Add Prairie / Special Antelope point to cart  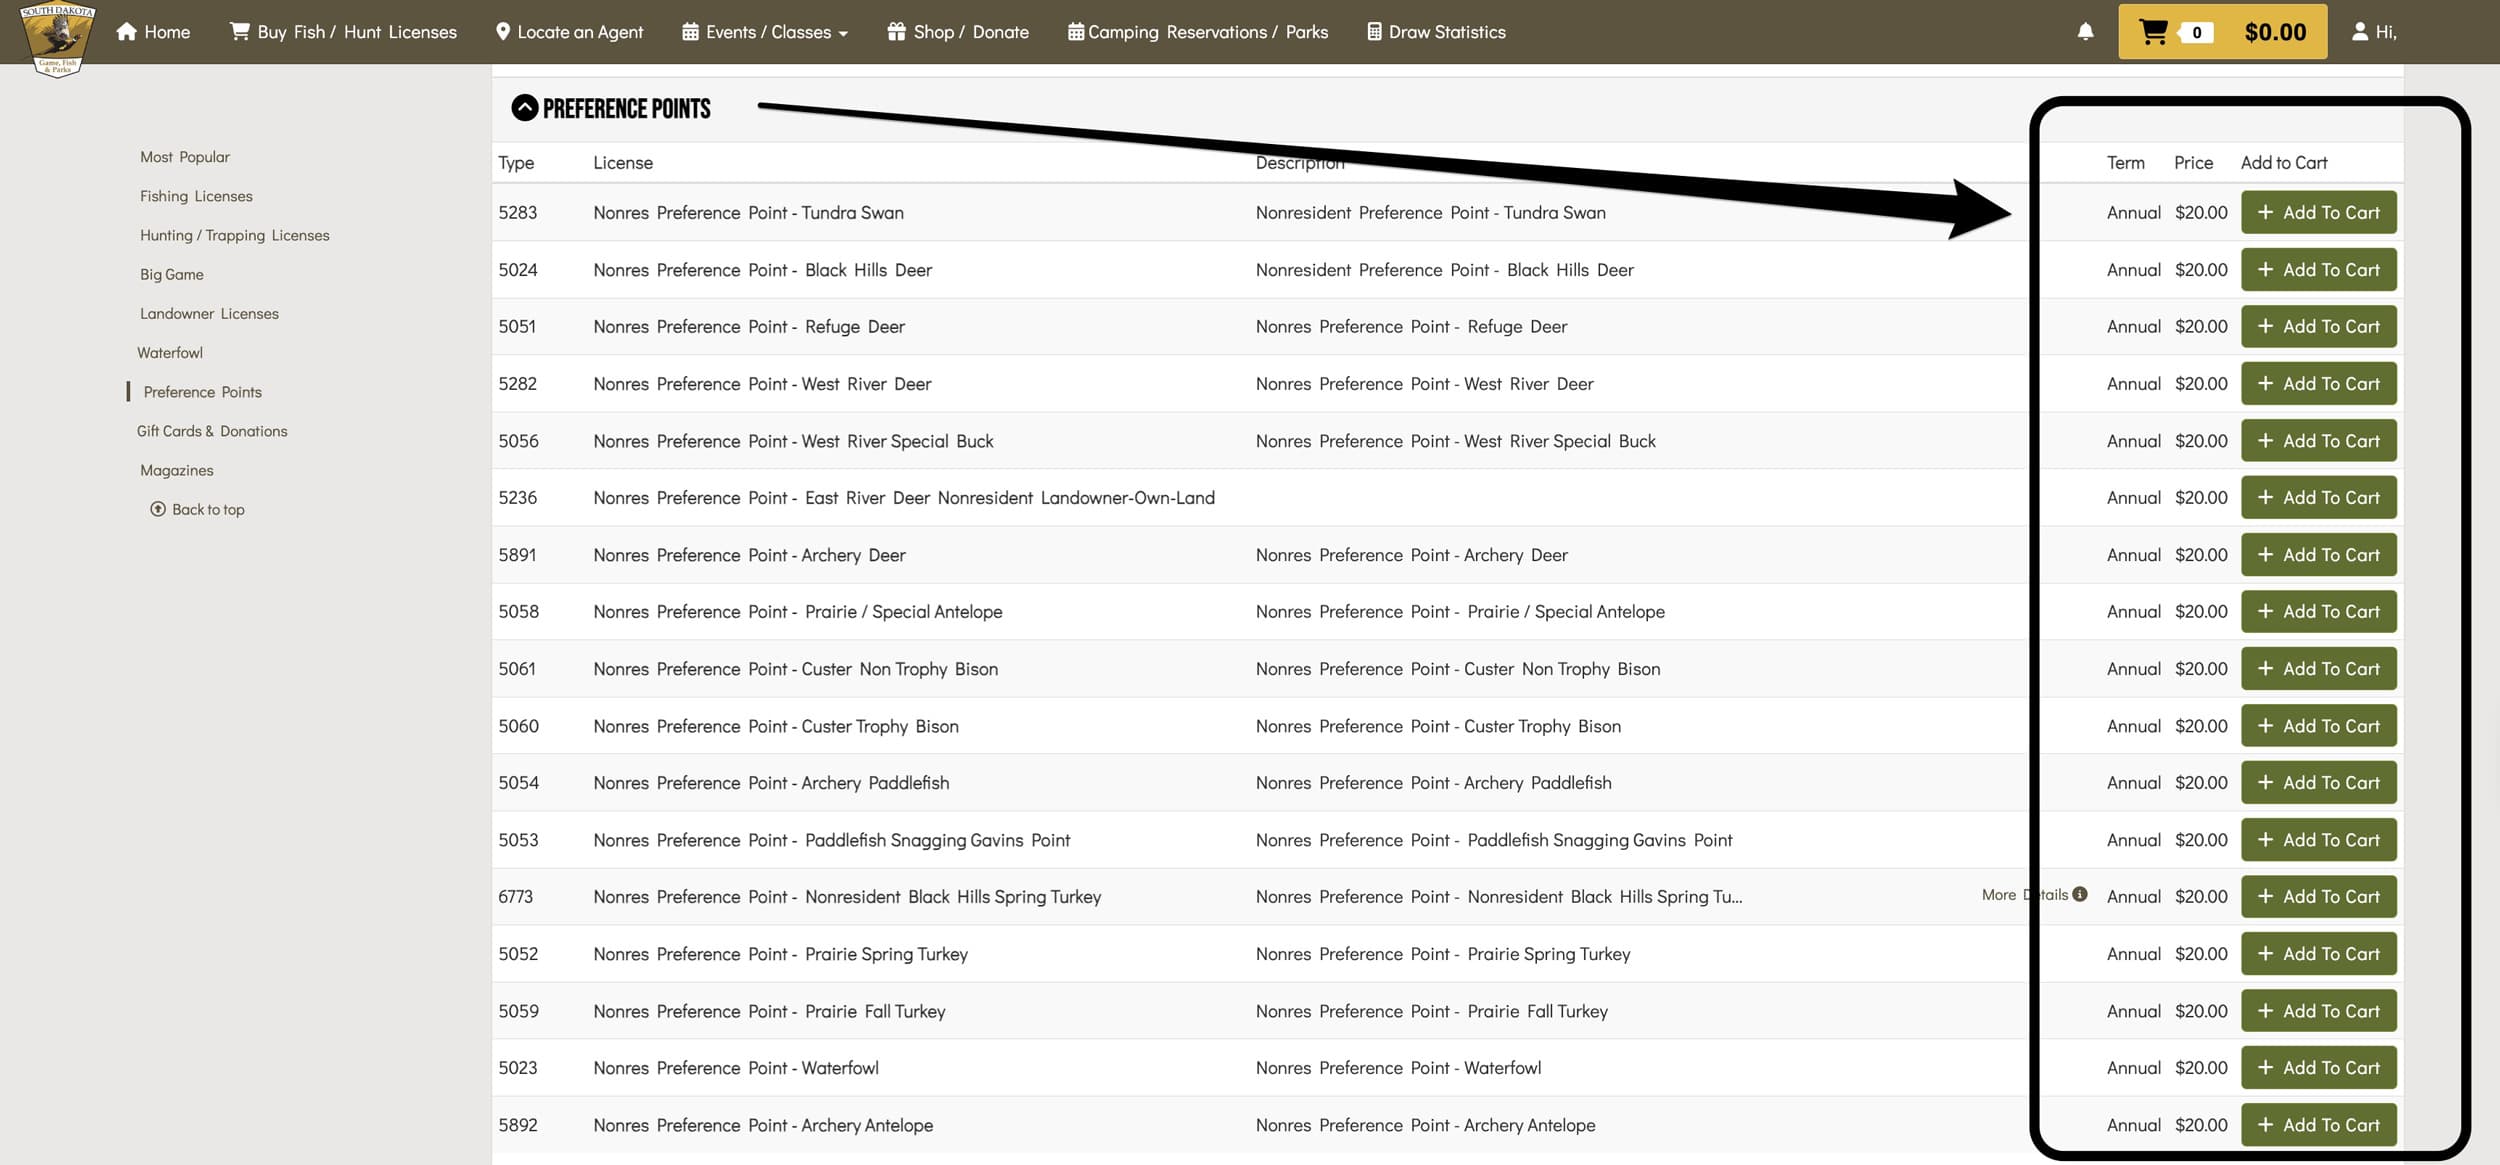tap(2318, 611)
